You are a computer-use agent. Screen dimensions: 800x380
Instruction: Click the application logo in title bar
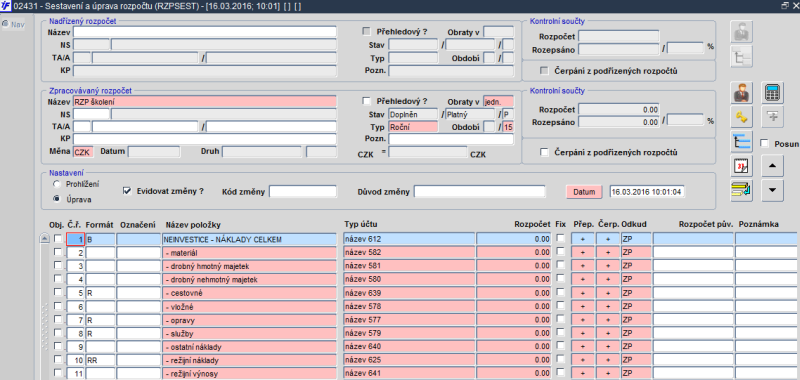6,6
